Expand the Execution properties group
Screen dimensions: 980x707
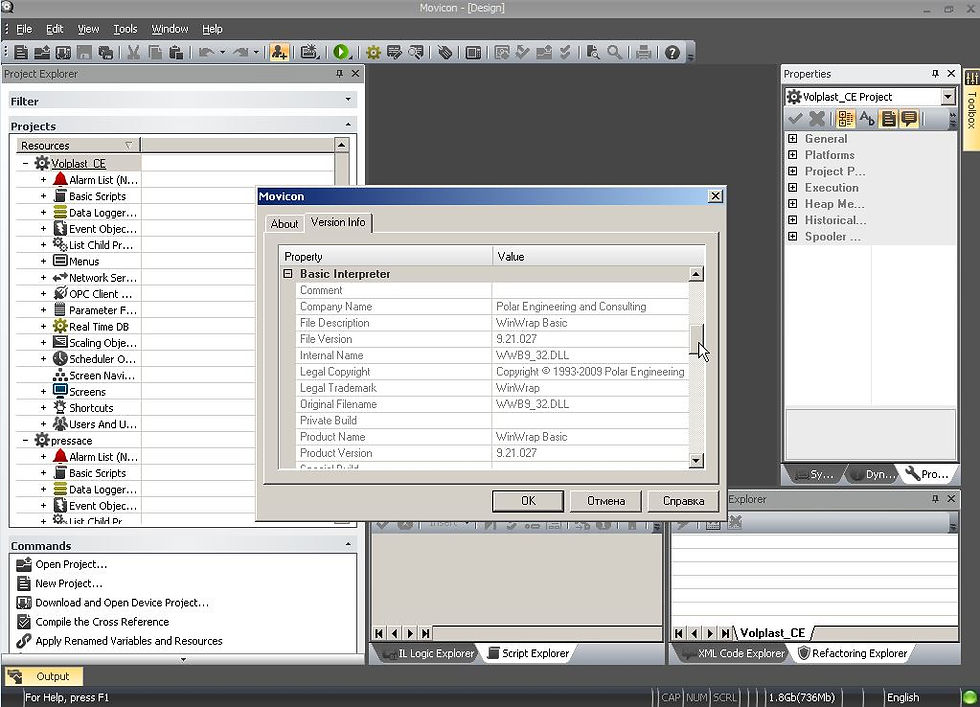[x=792, y=188]
